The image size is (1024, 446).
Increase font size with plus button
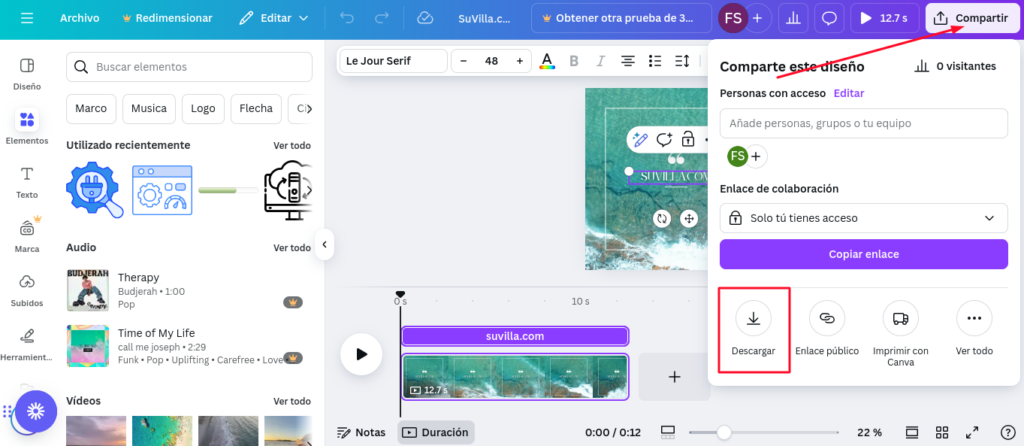tap(520, 61)
